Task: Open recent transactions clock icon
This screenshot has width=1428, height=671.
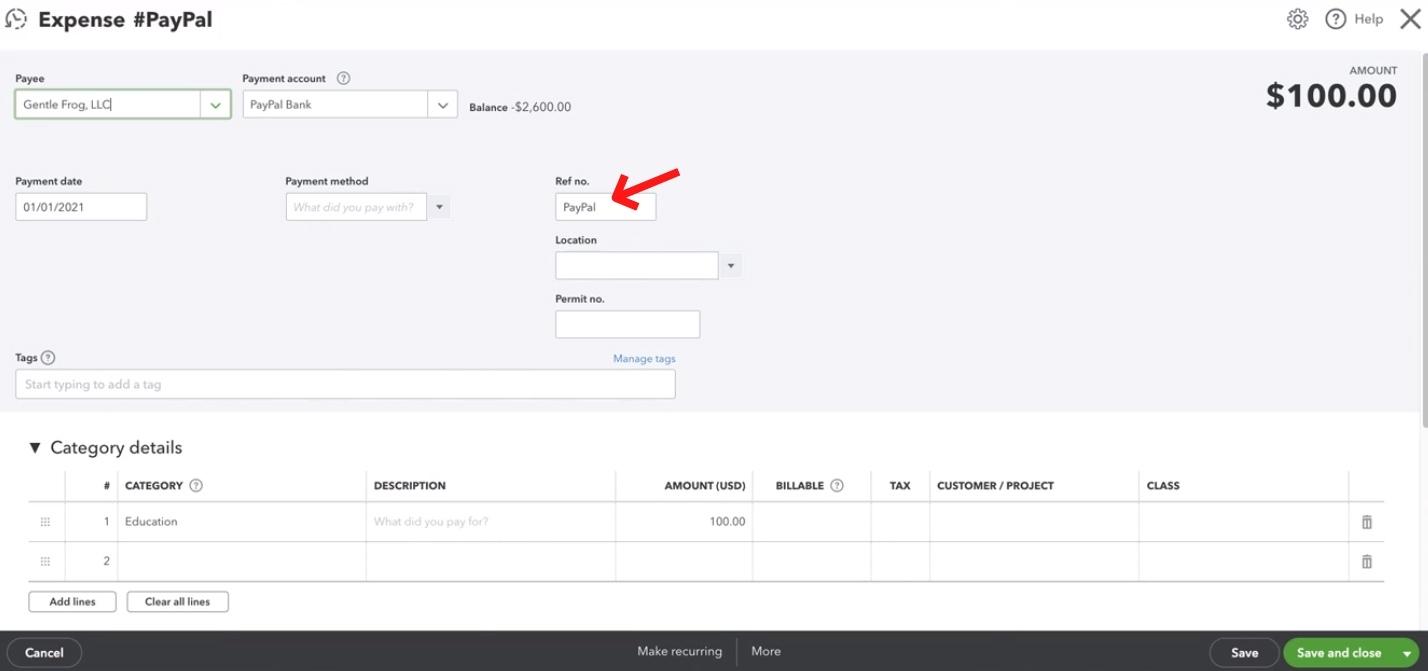Action: coord(16,19)
